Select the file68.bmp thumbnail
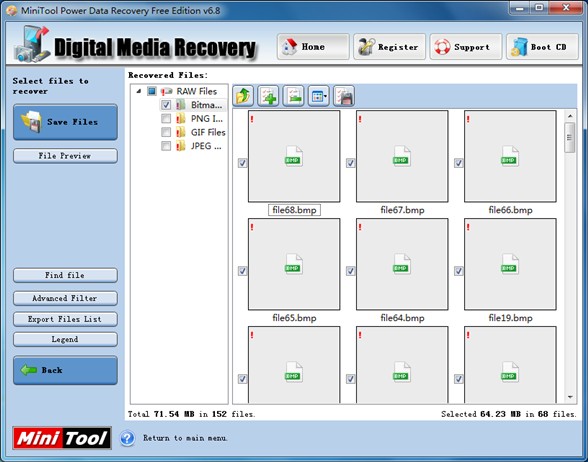Screen dimensions: 588x462 294,156
